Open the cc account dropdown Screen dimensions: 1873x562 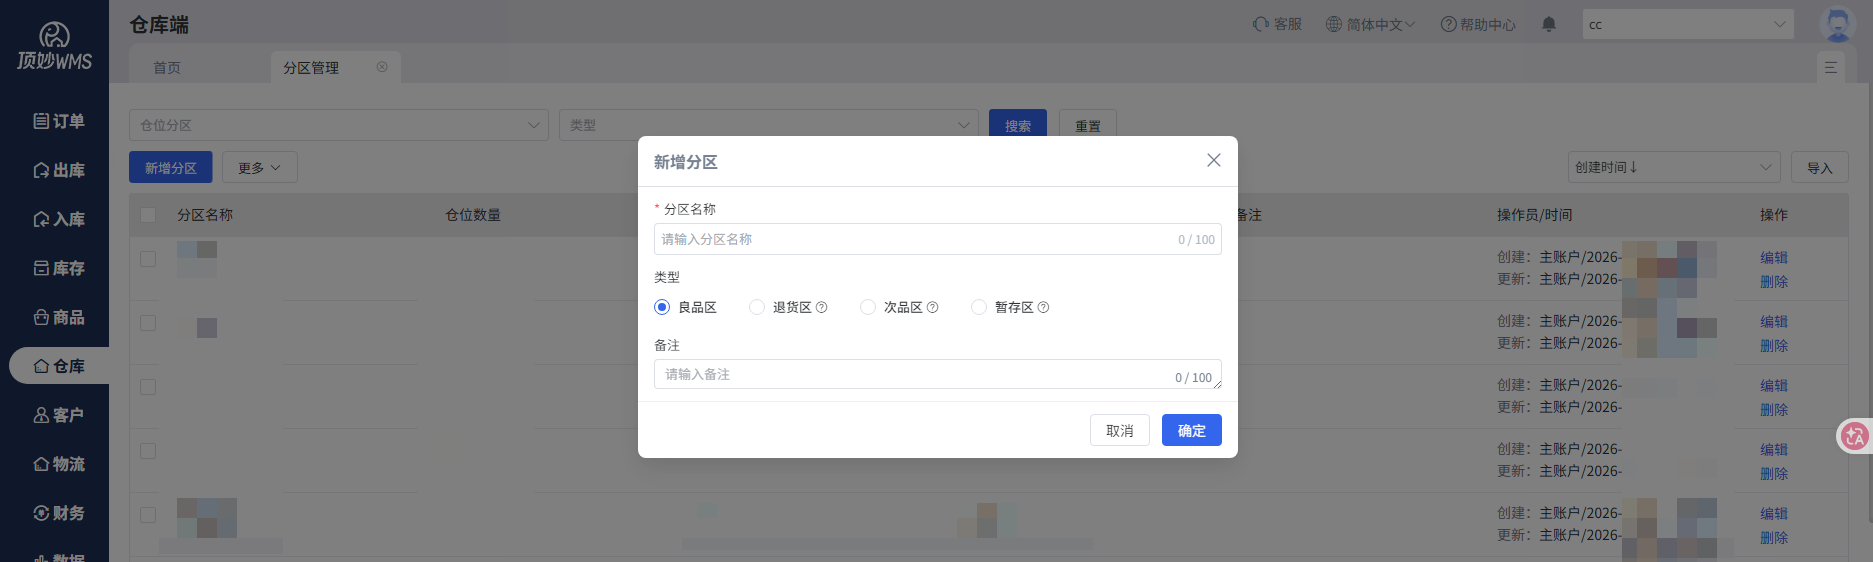tap(1688, 24)
